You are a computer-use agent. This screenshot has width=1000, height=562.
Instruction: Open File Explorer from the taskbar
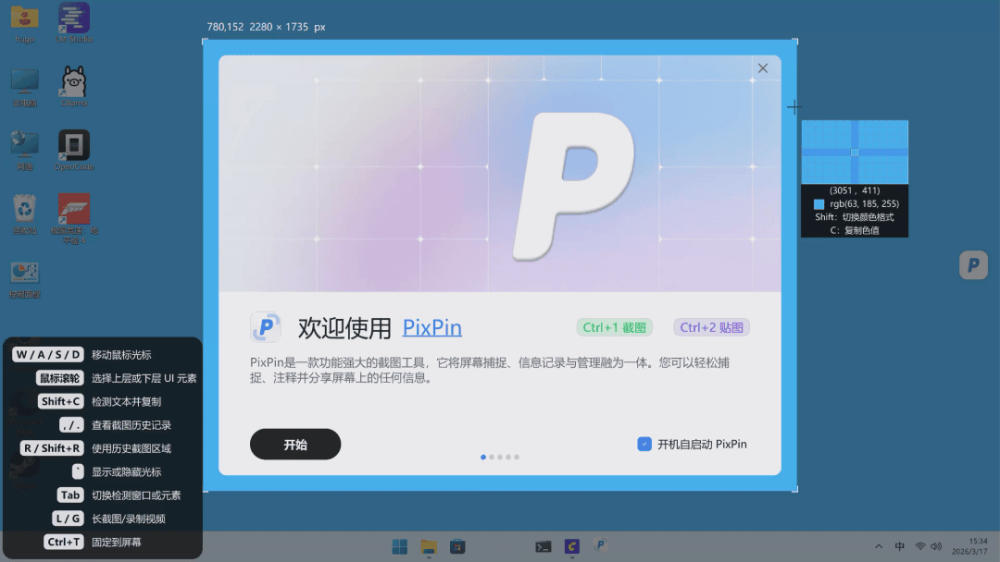(429, 547)
